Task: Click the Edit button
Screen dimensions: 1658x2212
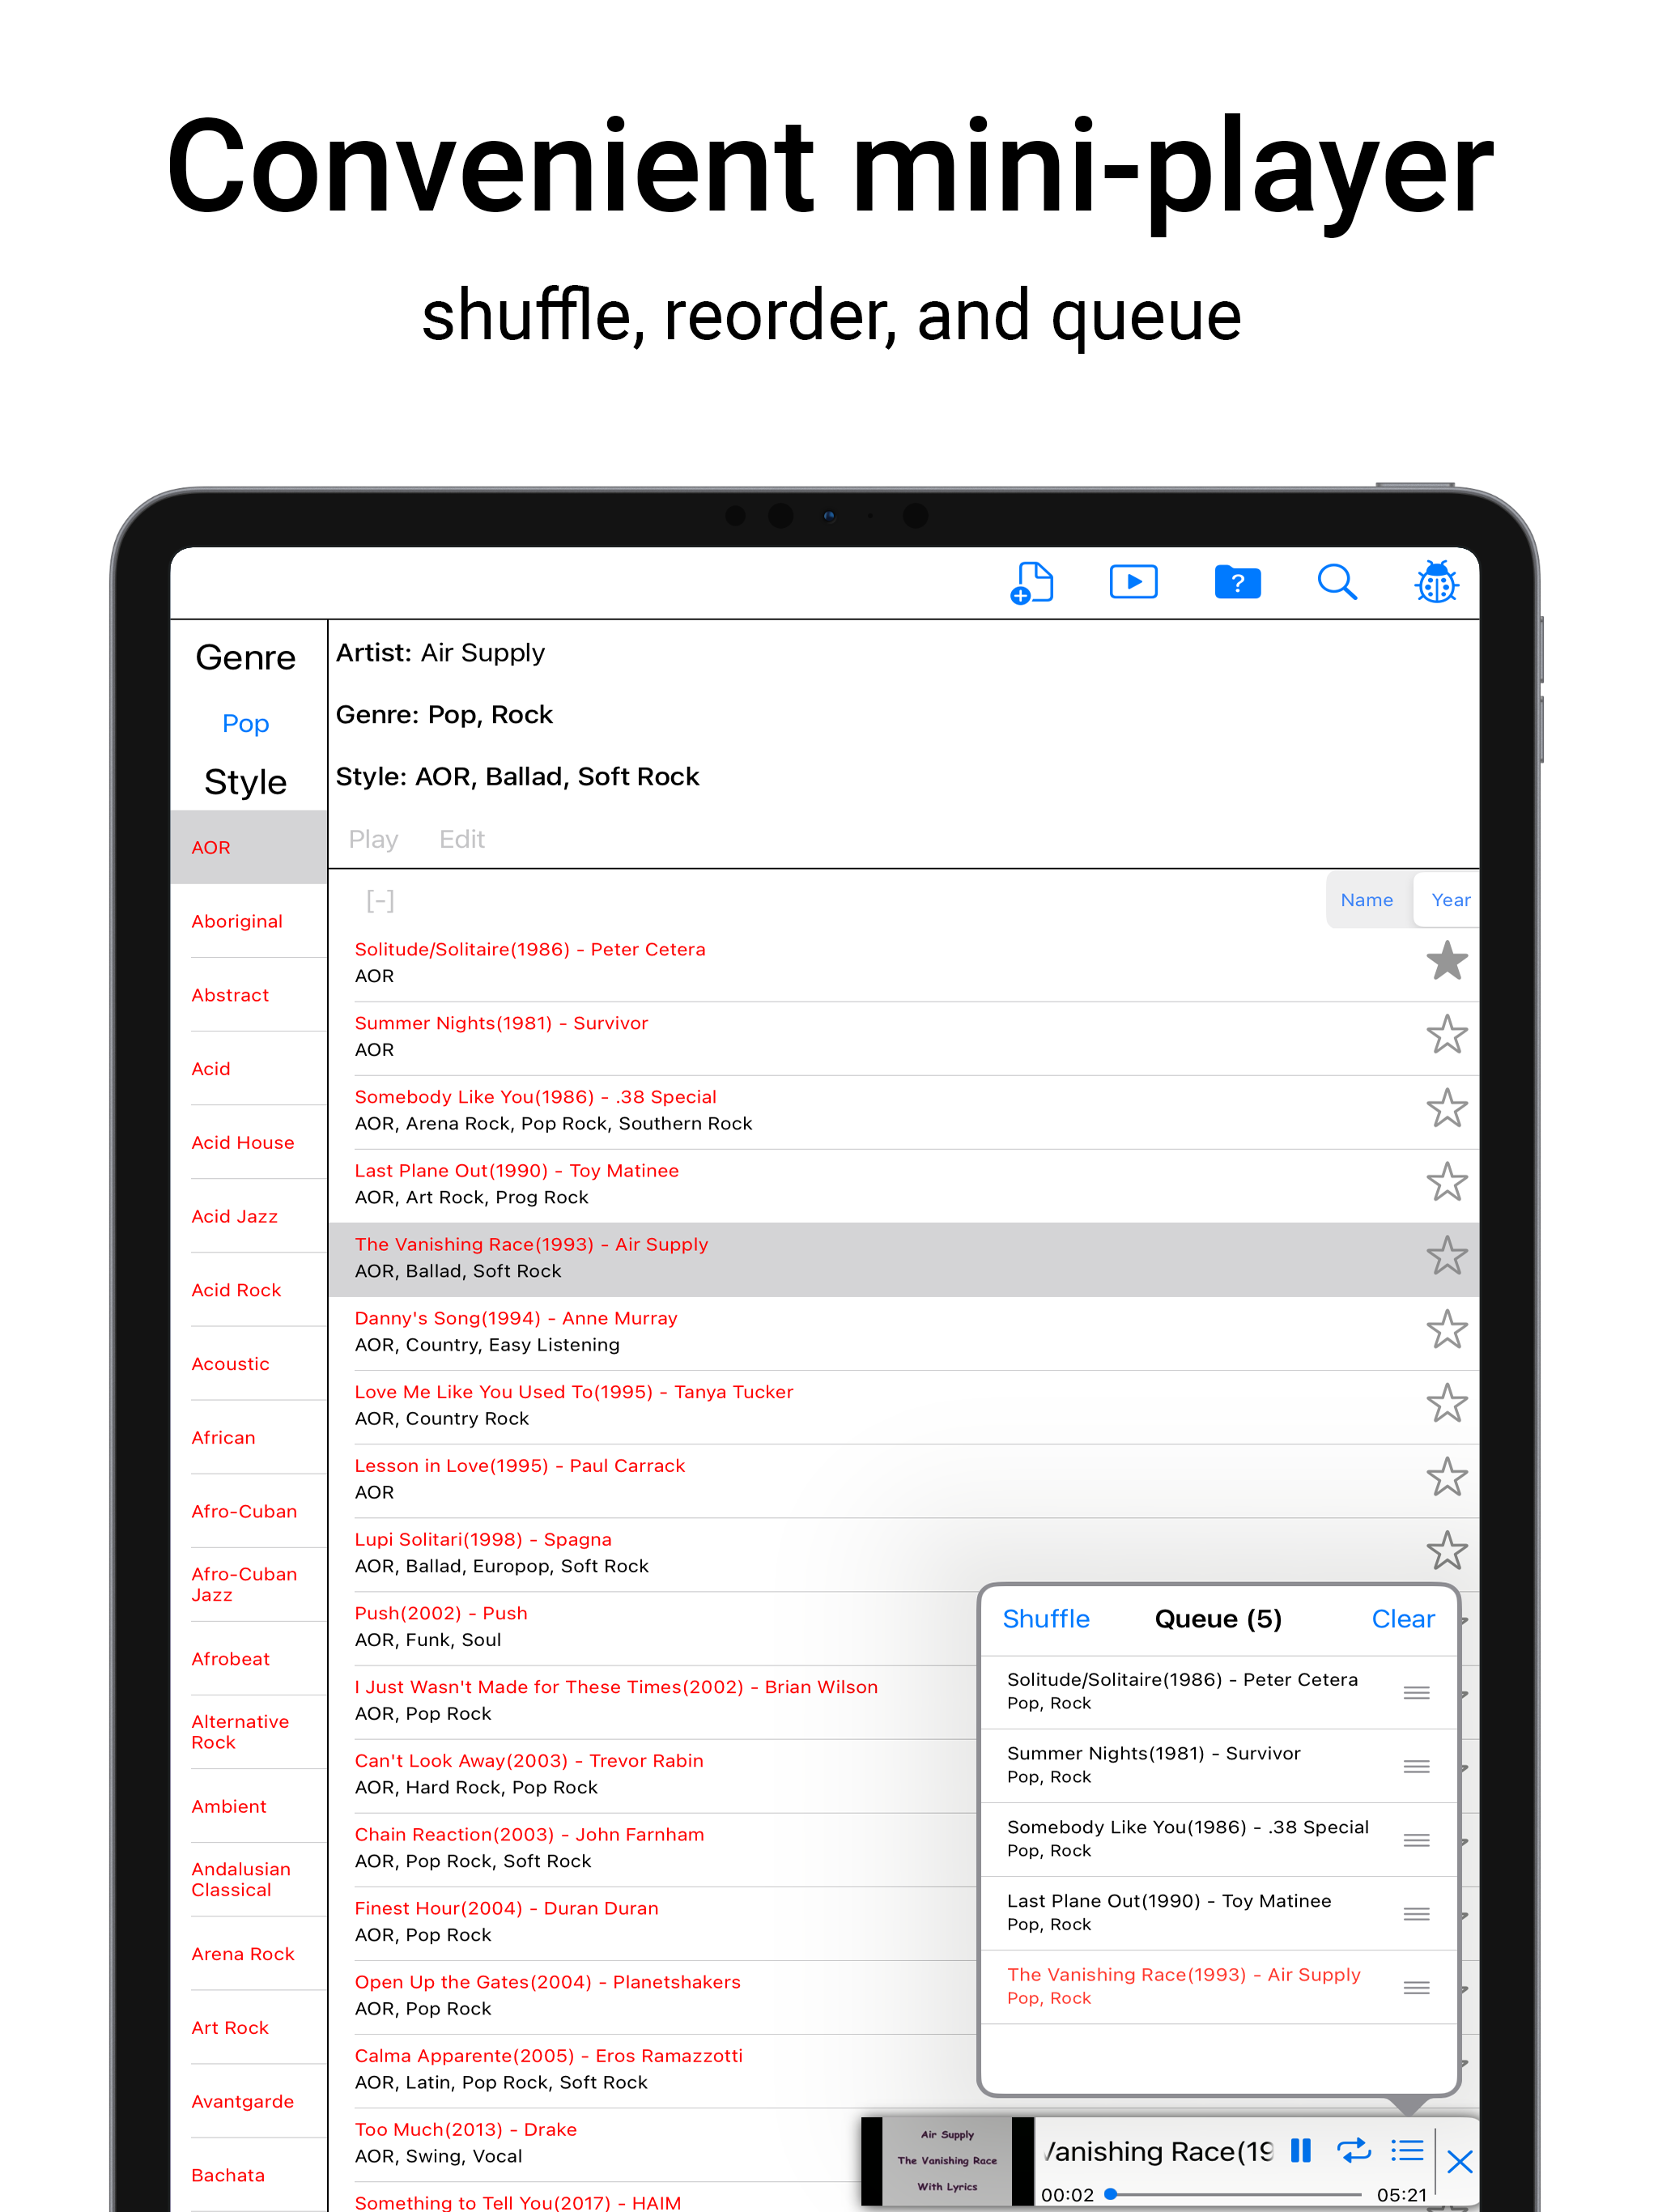Action: click(462, 839)
